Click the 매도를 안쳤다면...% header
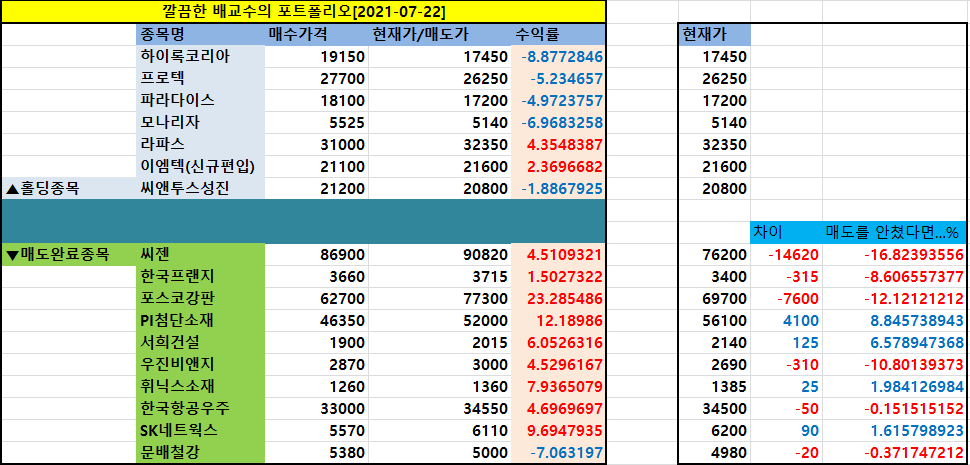The height and width of the screenshot is (465, 970). click(x=895, y=232)
